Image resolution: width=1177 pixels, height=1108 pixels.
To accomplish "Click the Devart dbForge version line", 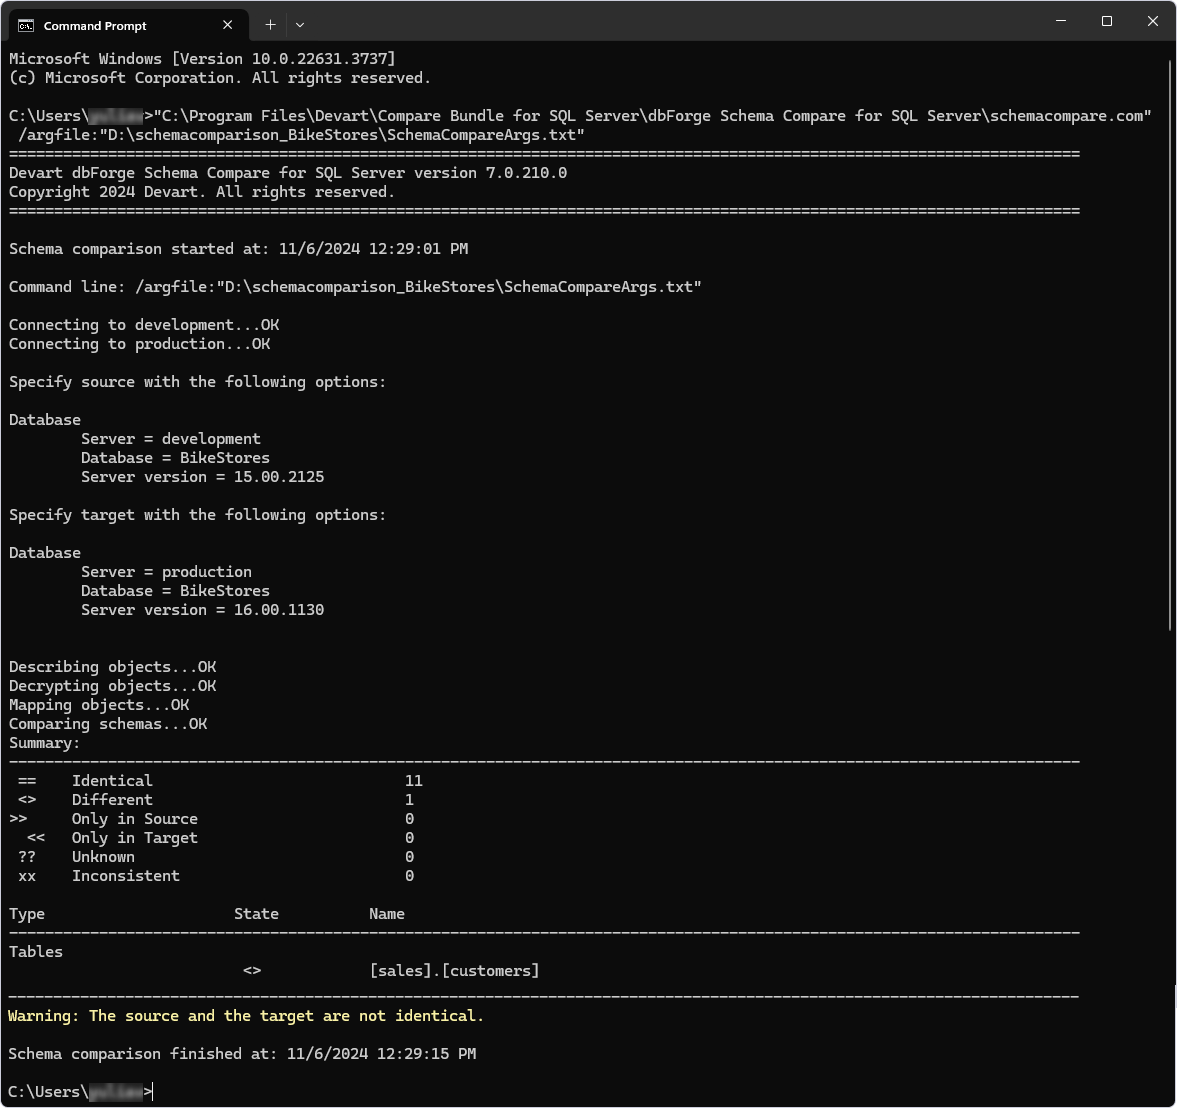I will point(287,173).
